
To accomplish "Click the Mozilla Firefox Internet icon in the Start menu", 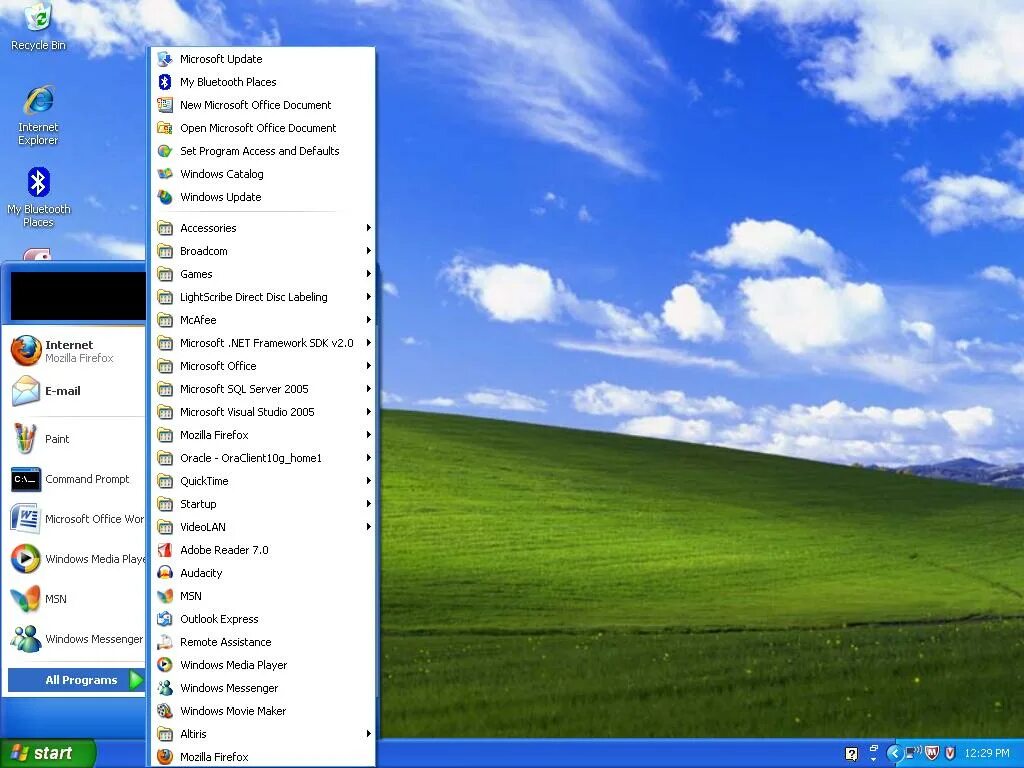I will 26,351.
